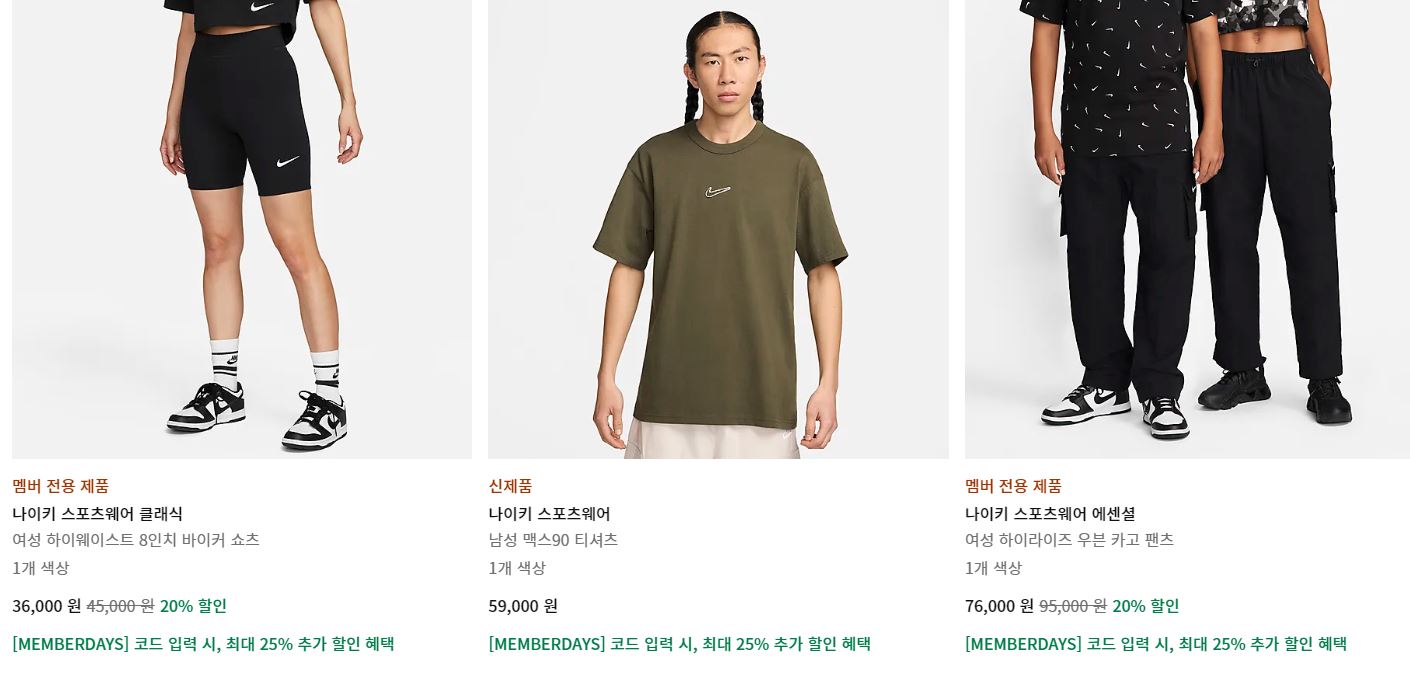Click the 신제품 badge on the t-shirt

tap(510, 486)
